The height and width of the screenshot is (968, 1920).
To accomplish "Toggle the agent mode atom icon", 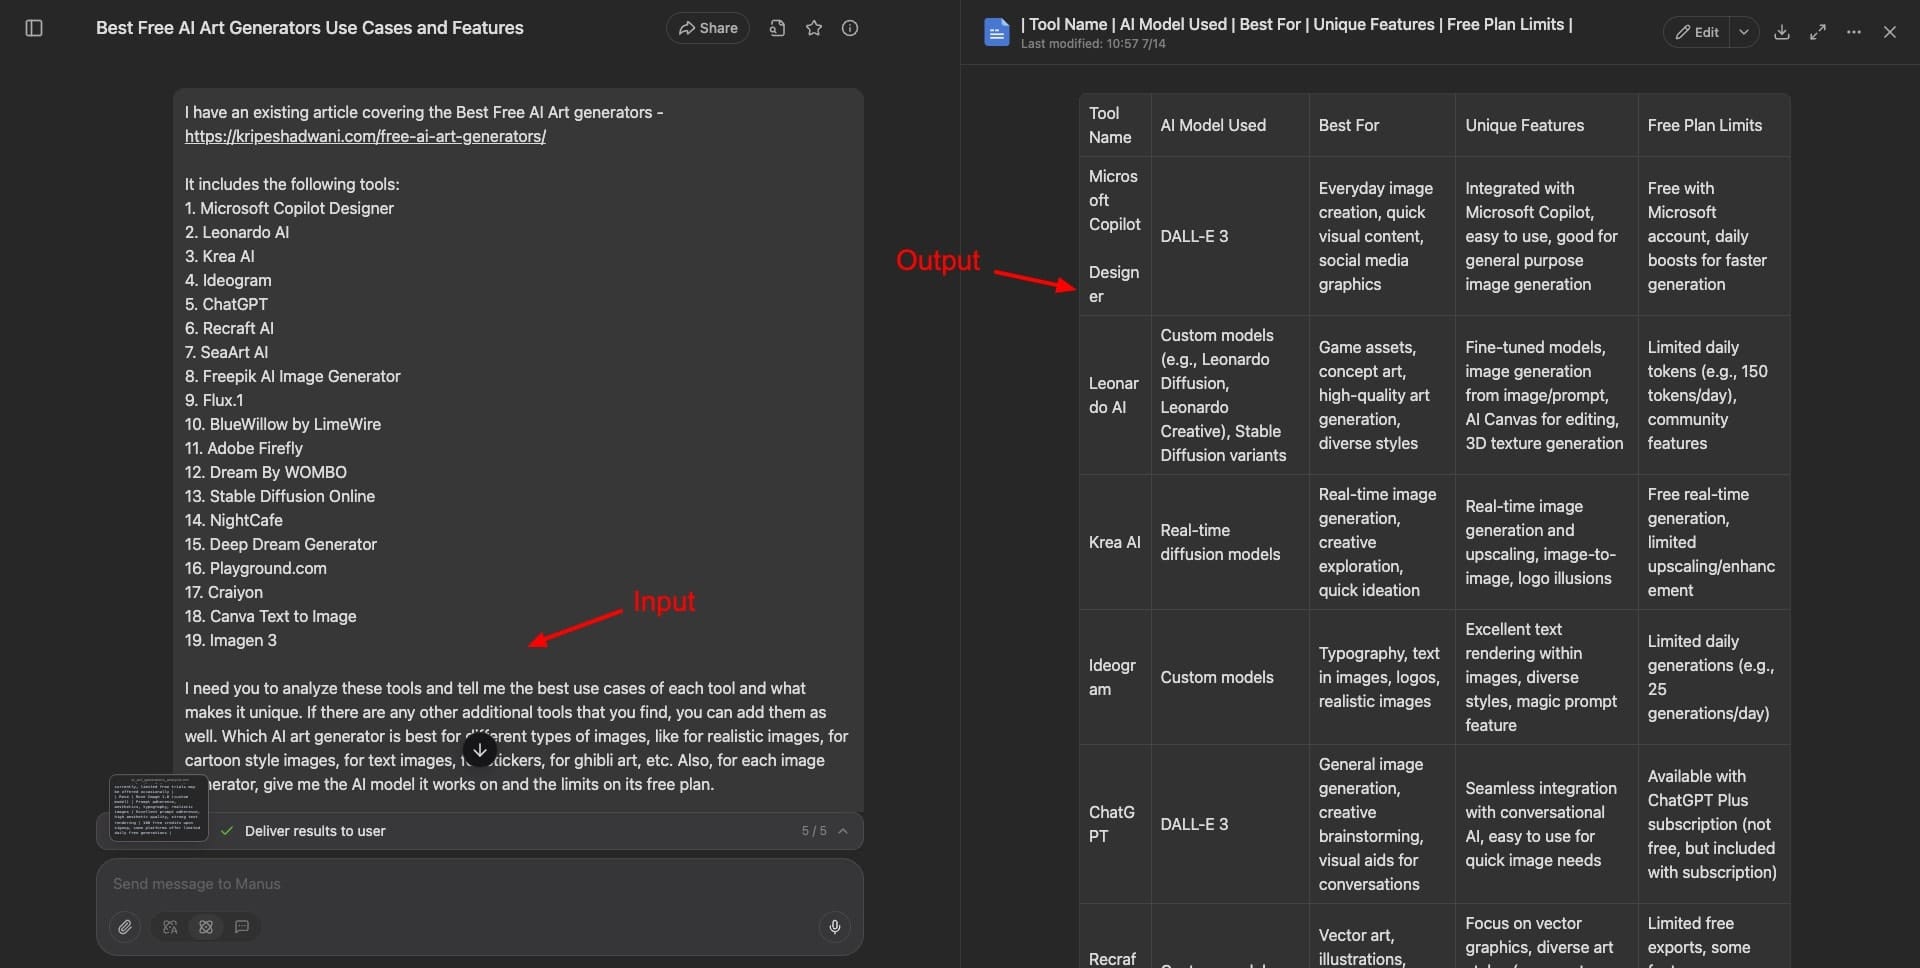I will point(206,927).
